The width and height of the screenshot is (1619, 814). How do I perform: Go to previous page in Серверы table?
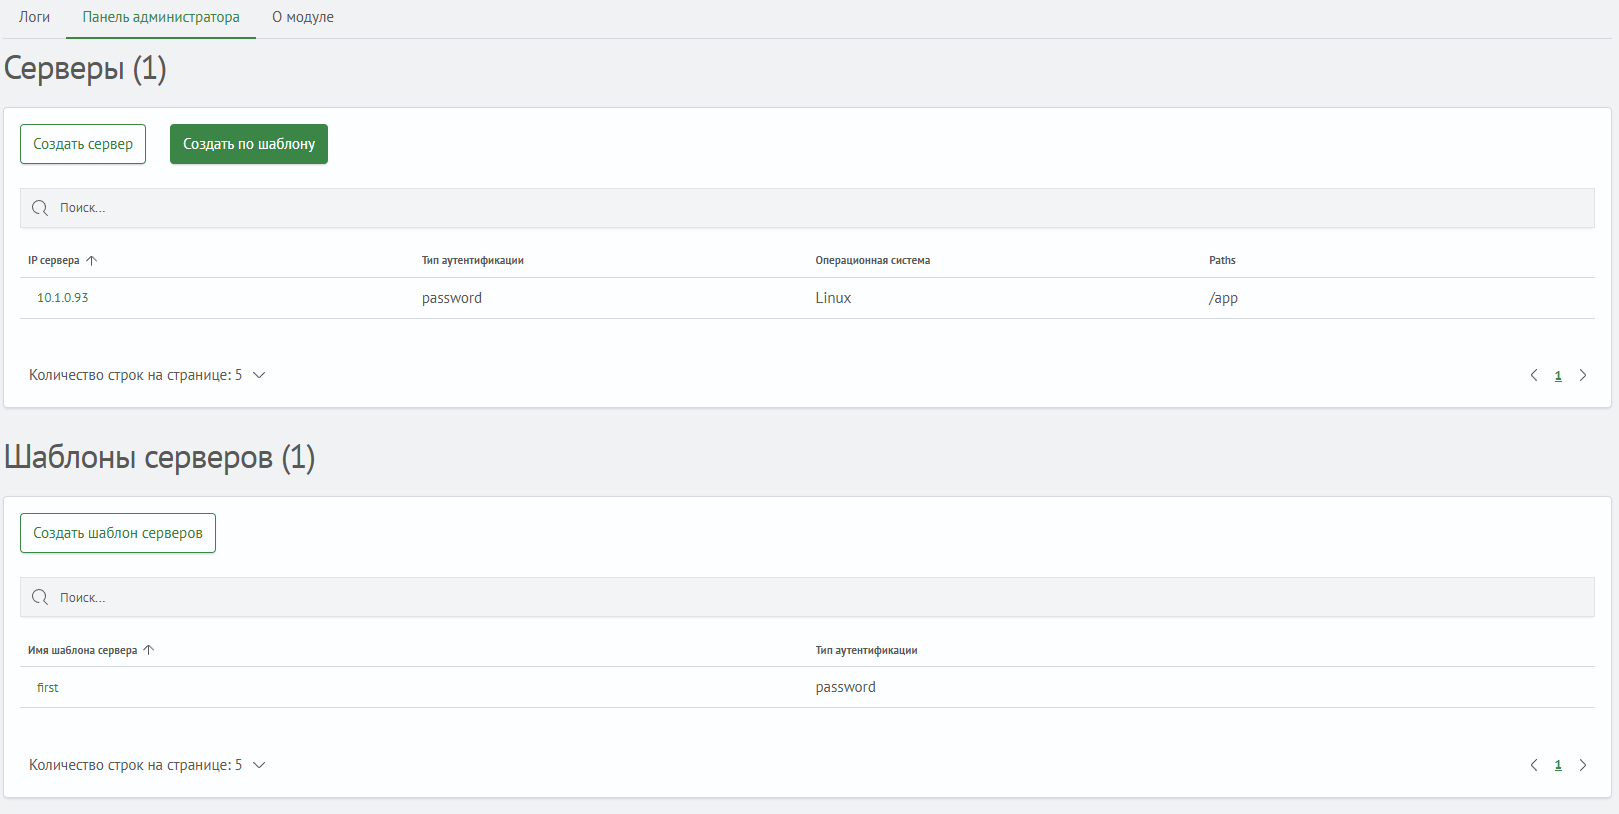tap(1534, 375)
